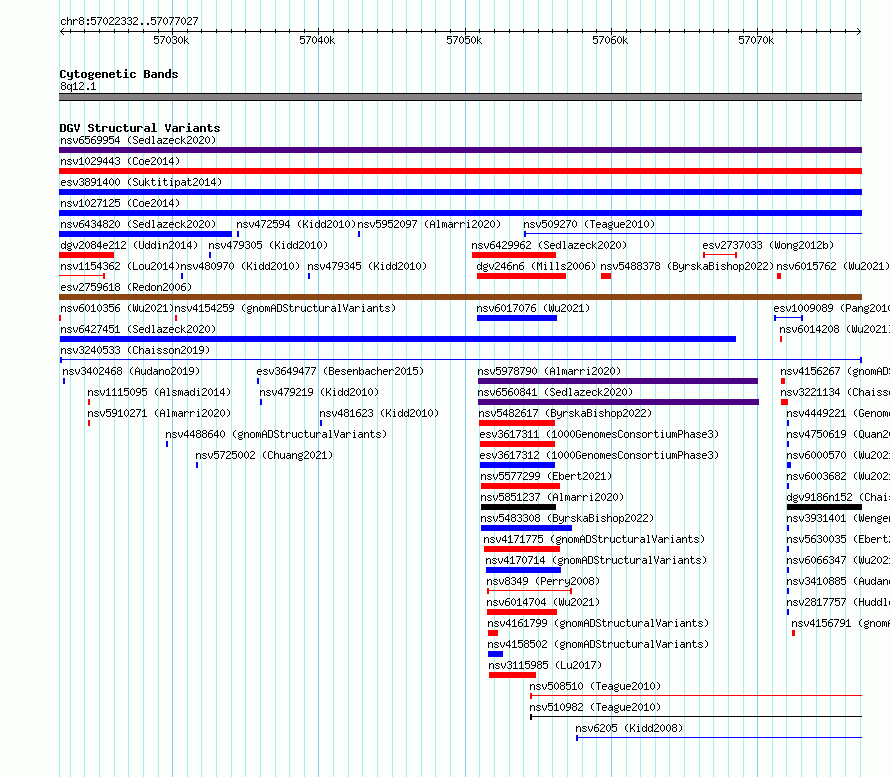
Task: Click nsv6014704 (Wu2021) label
Action: click(543, 602)
